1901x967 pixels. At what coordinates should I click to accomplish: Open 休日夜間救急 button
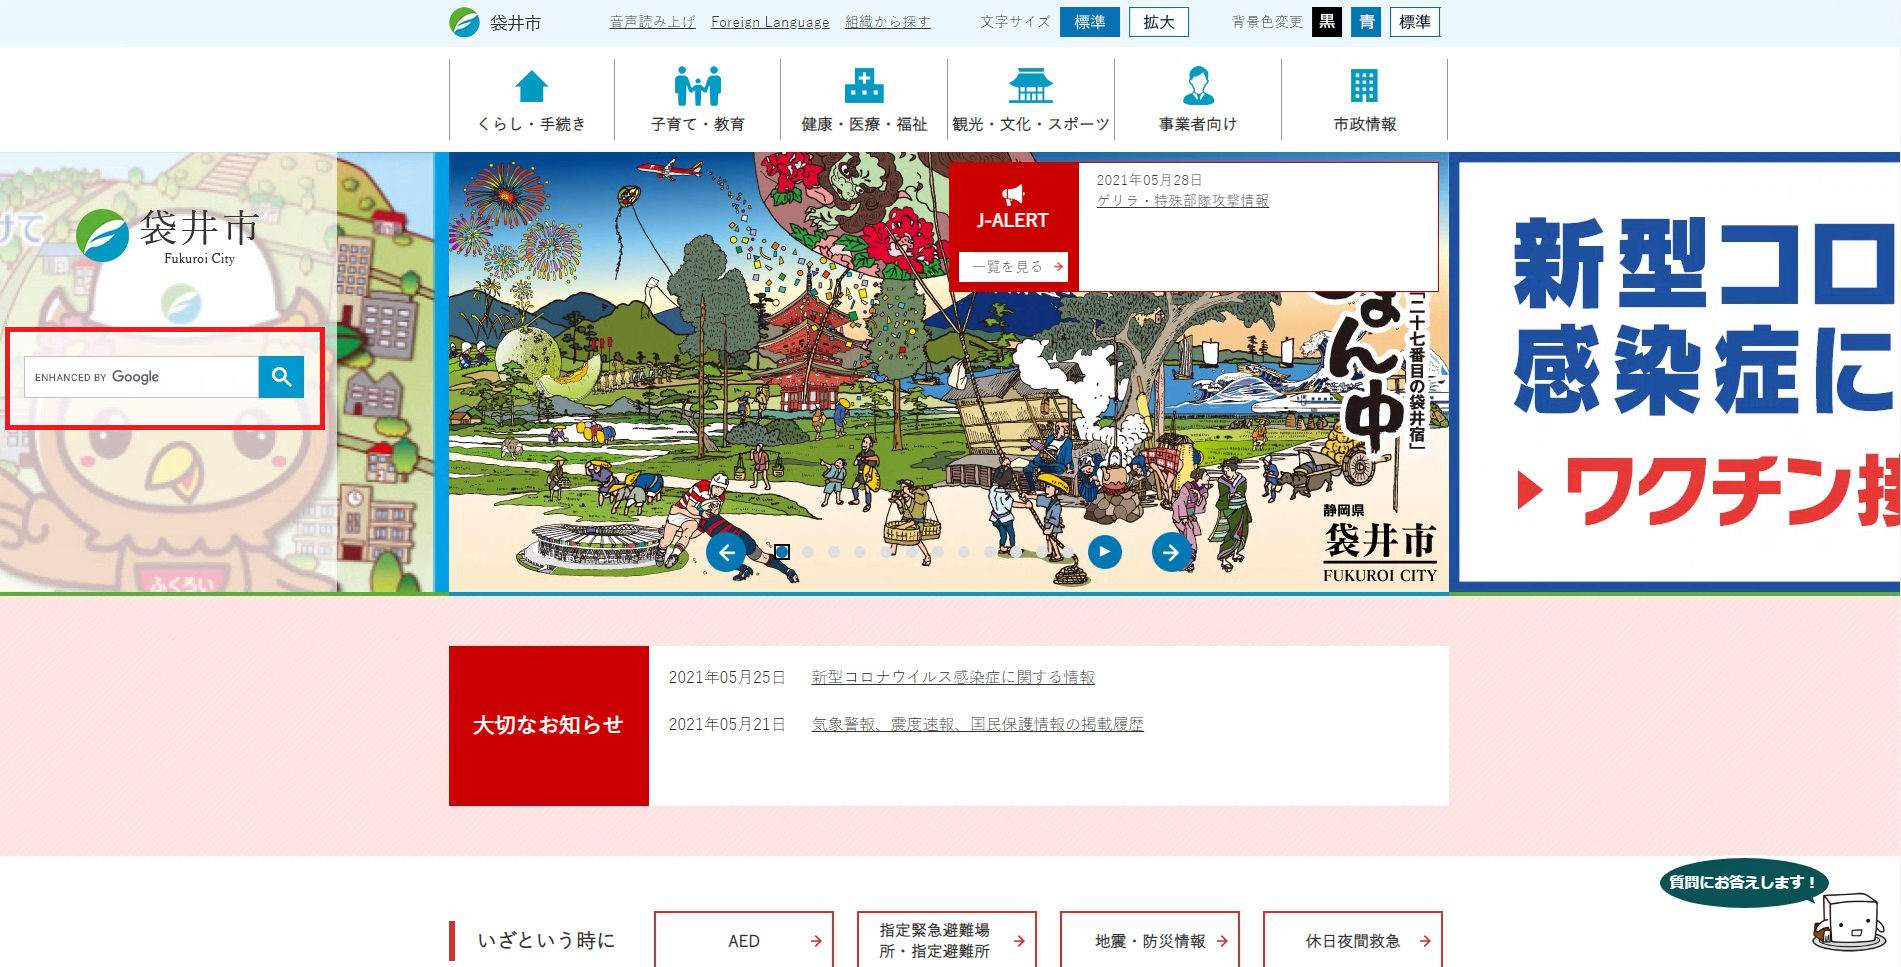pyautogui.click(x=1353, y=940)
